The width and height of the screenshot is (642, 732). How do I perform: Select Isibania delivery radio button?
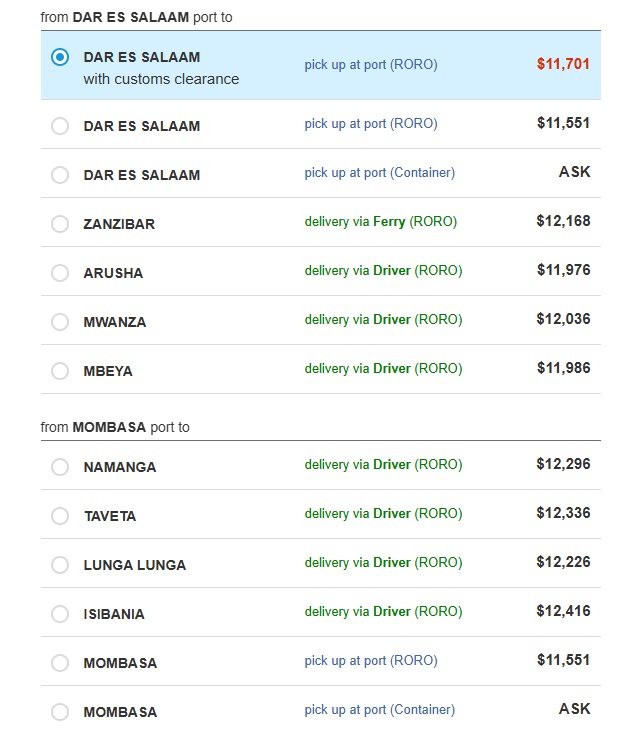pyautogui.click(x=60, y=614)
